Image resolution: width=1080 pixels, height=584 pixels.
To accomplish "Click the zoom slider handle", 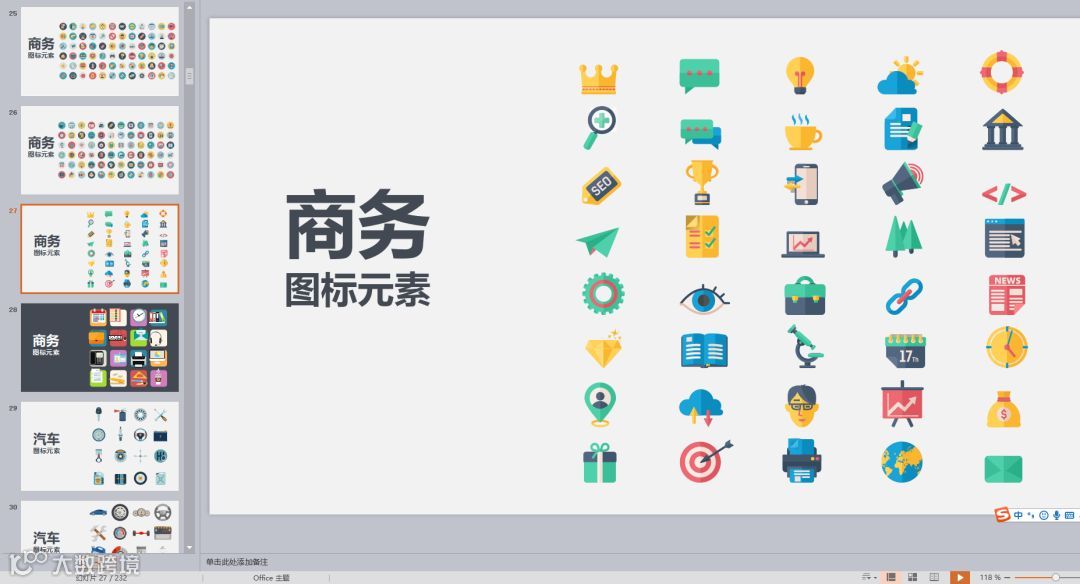I will (1055, 577).
